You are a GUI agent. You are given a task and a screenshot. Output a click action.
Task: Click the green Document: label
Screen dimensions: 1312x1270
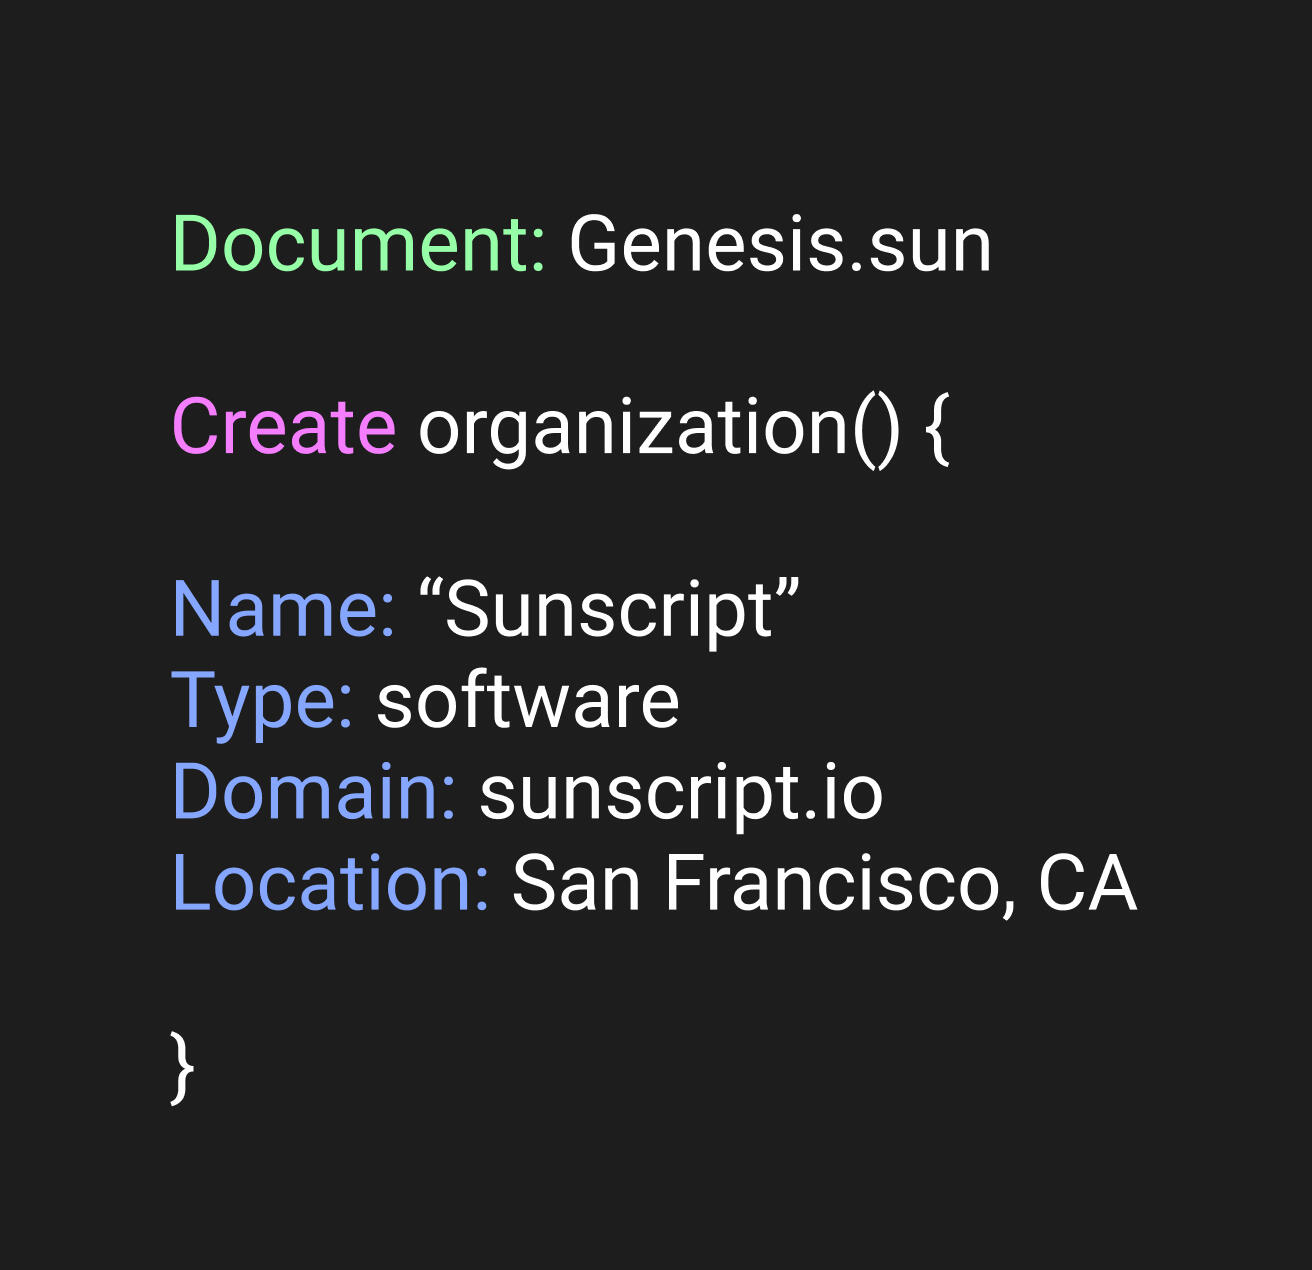pos(359,245)
